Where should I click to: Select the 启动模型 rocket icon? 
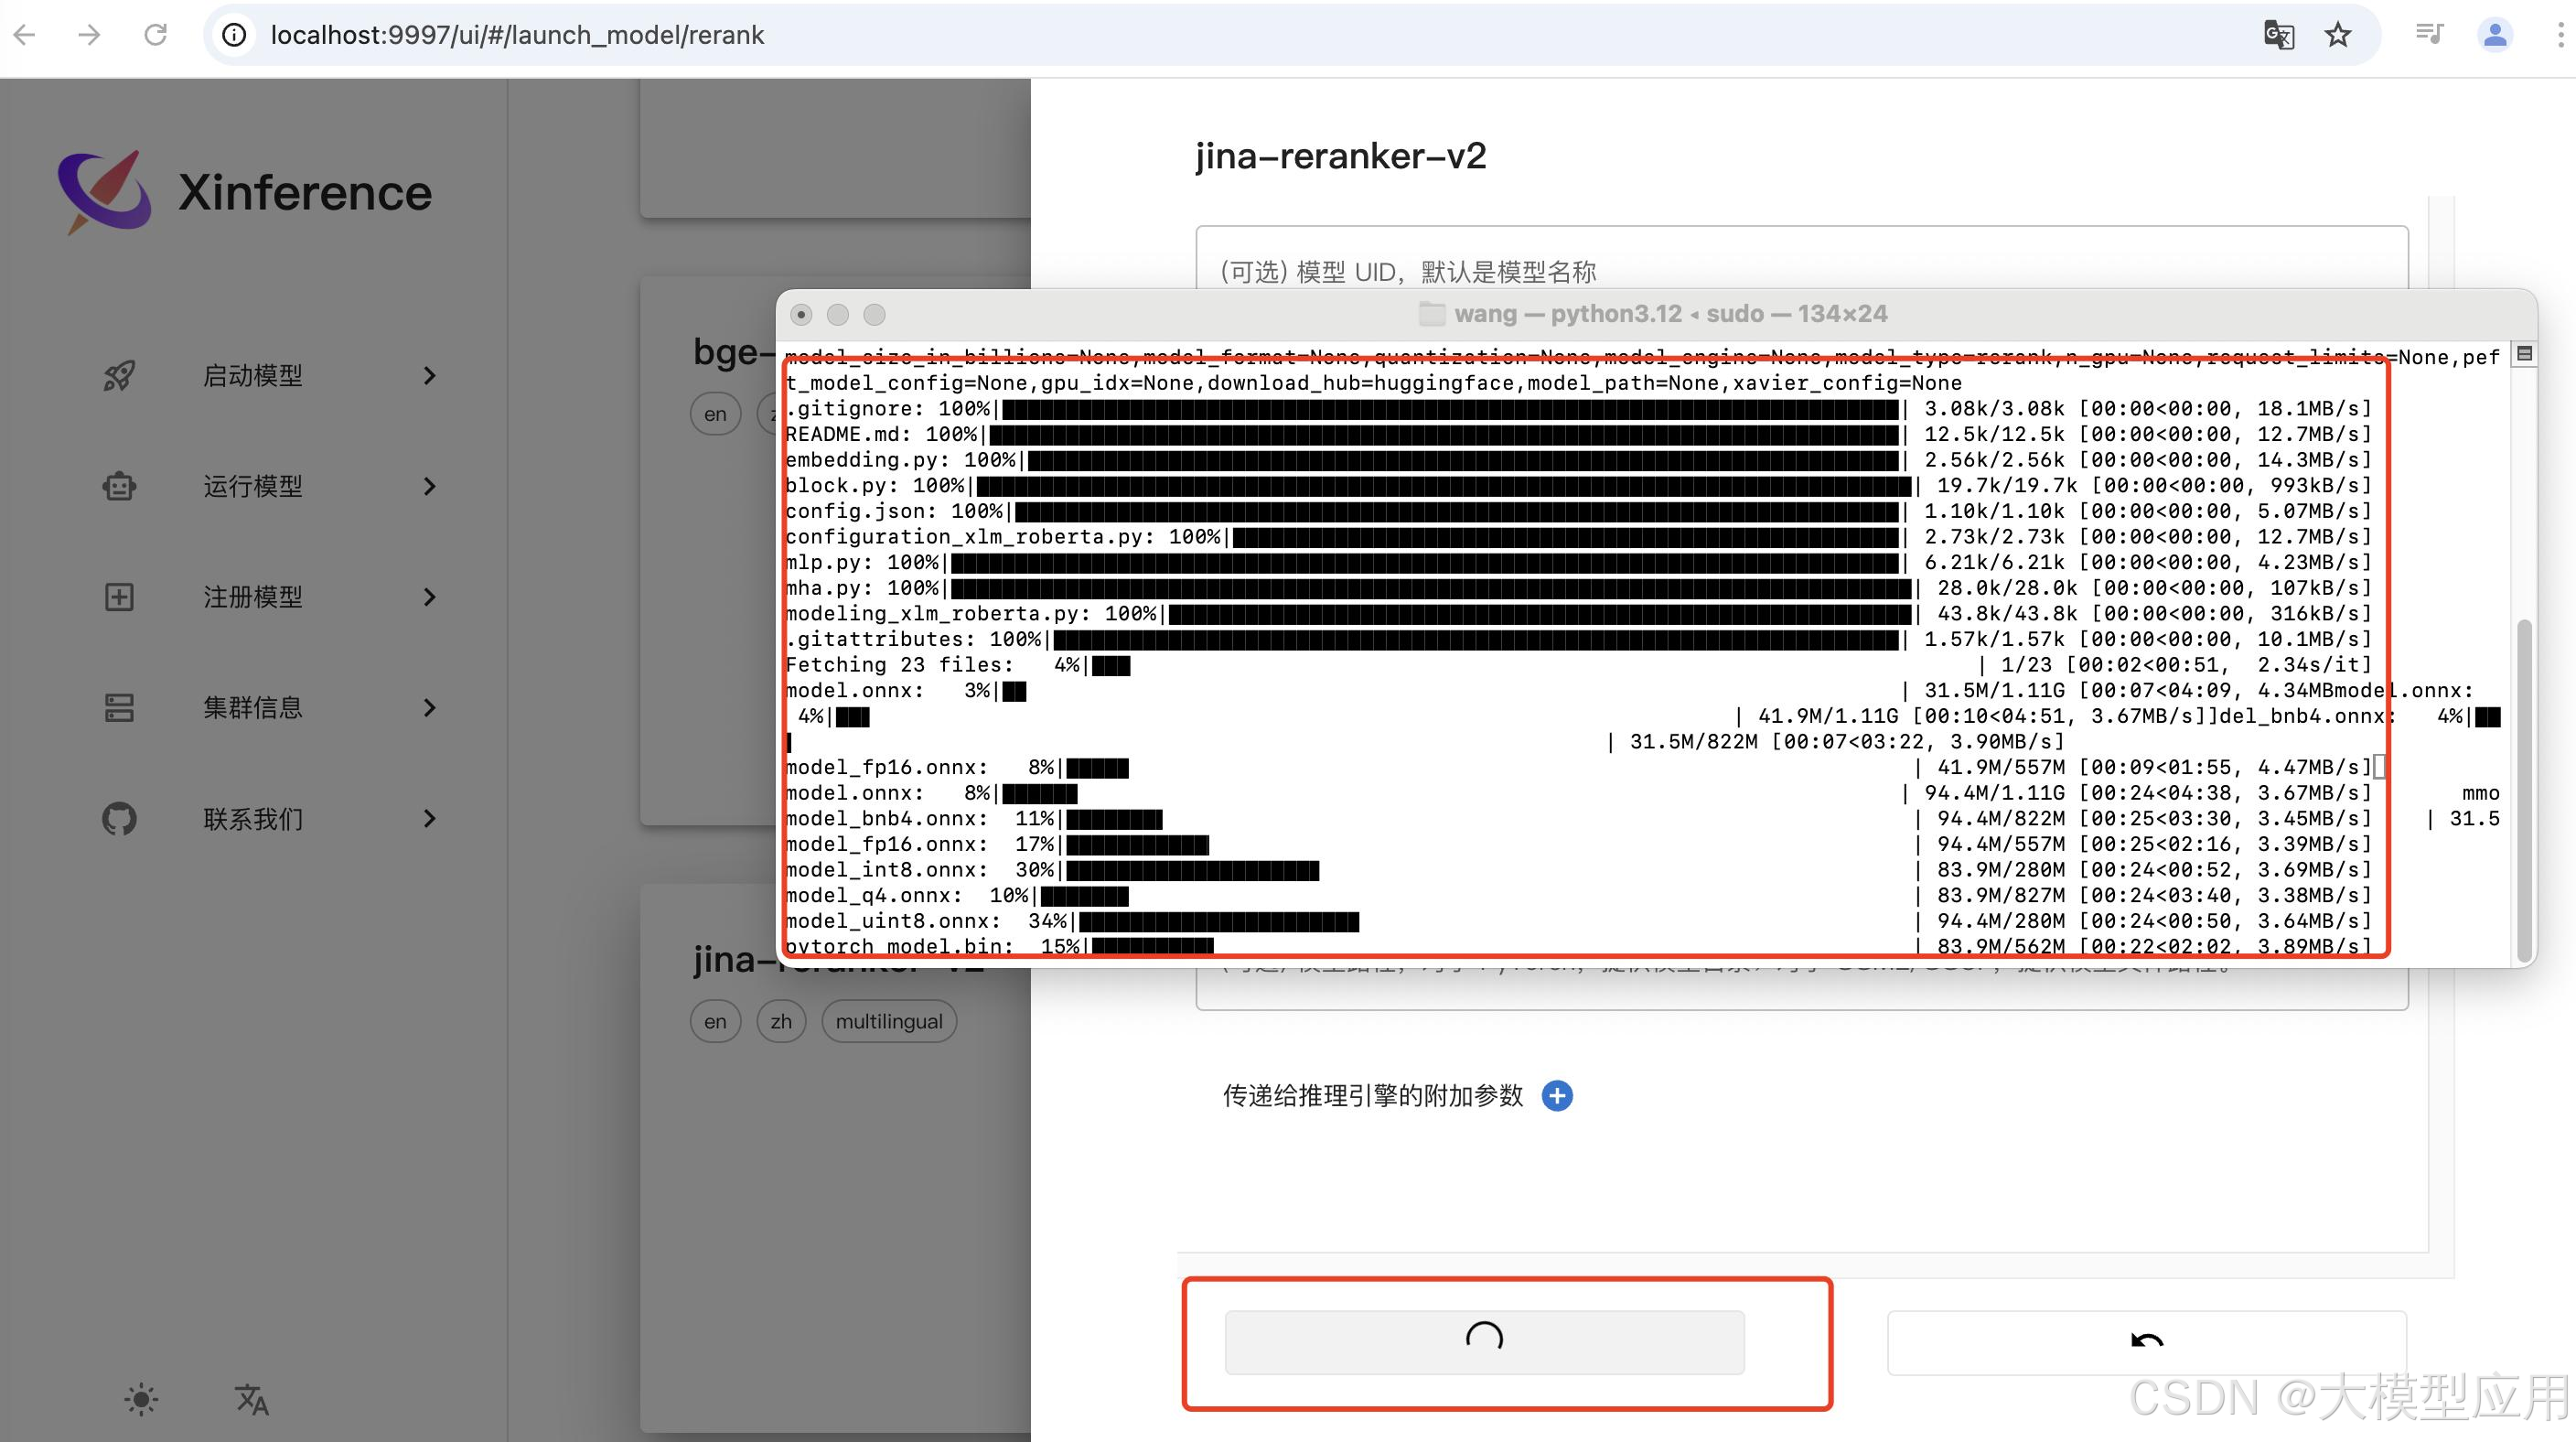pyautogui.click(x=119, y=375)
